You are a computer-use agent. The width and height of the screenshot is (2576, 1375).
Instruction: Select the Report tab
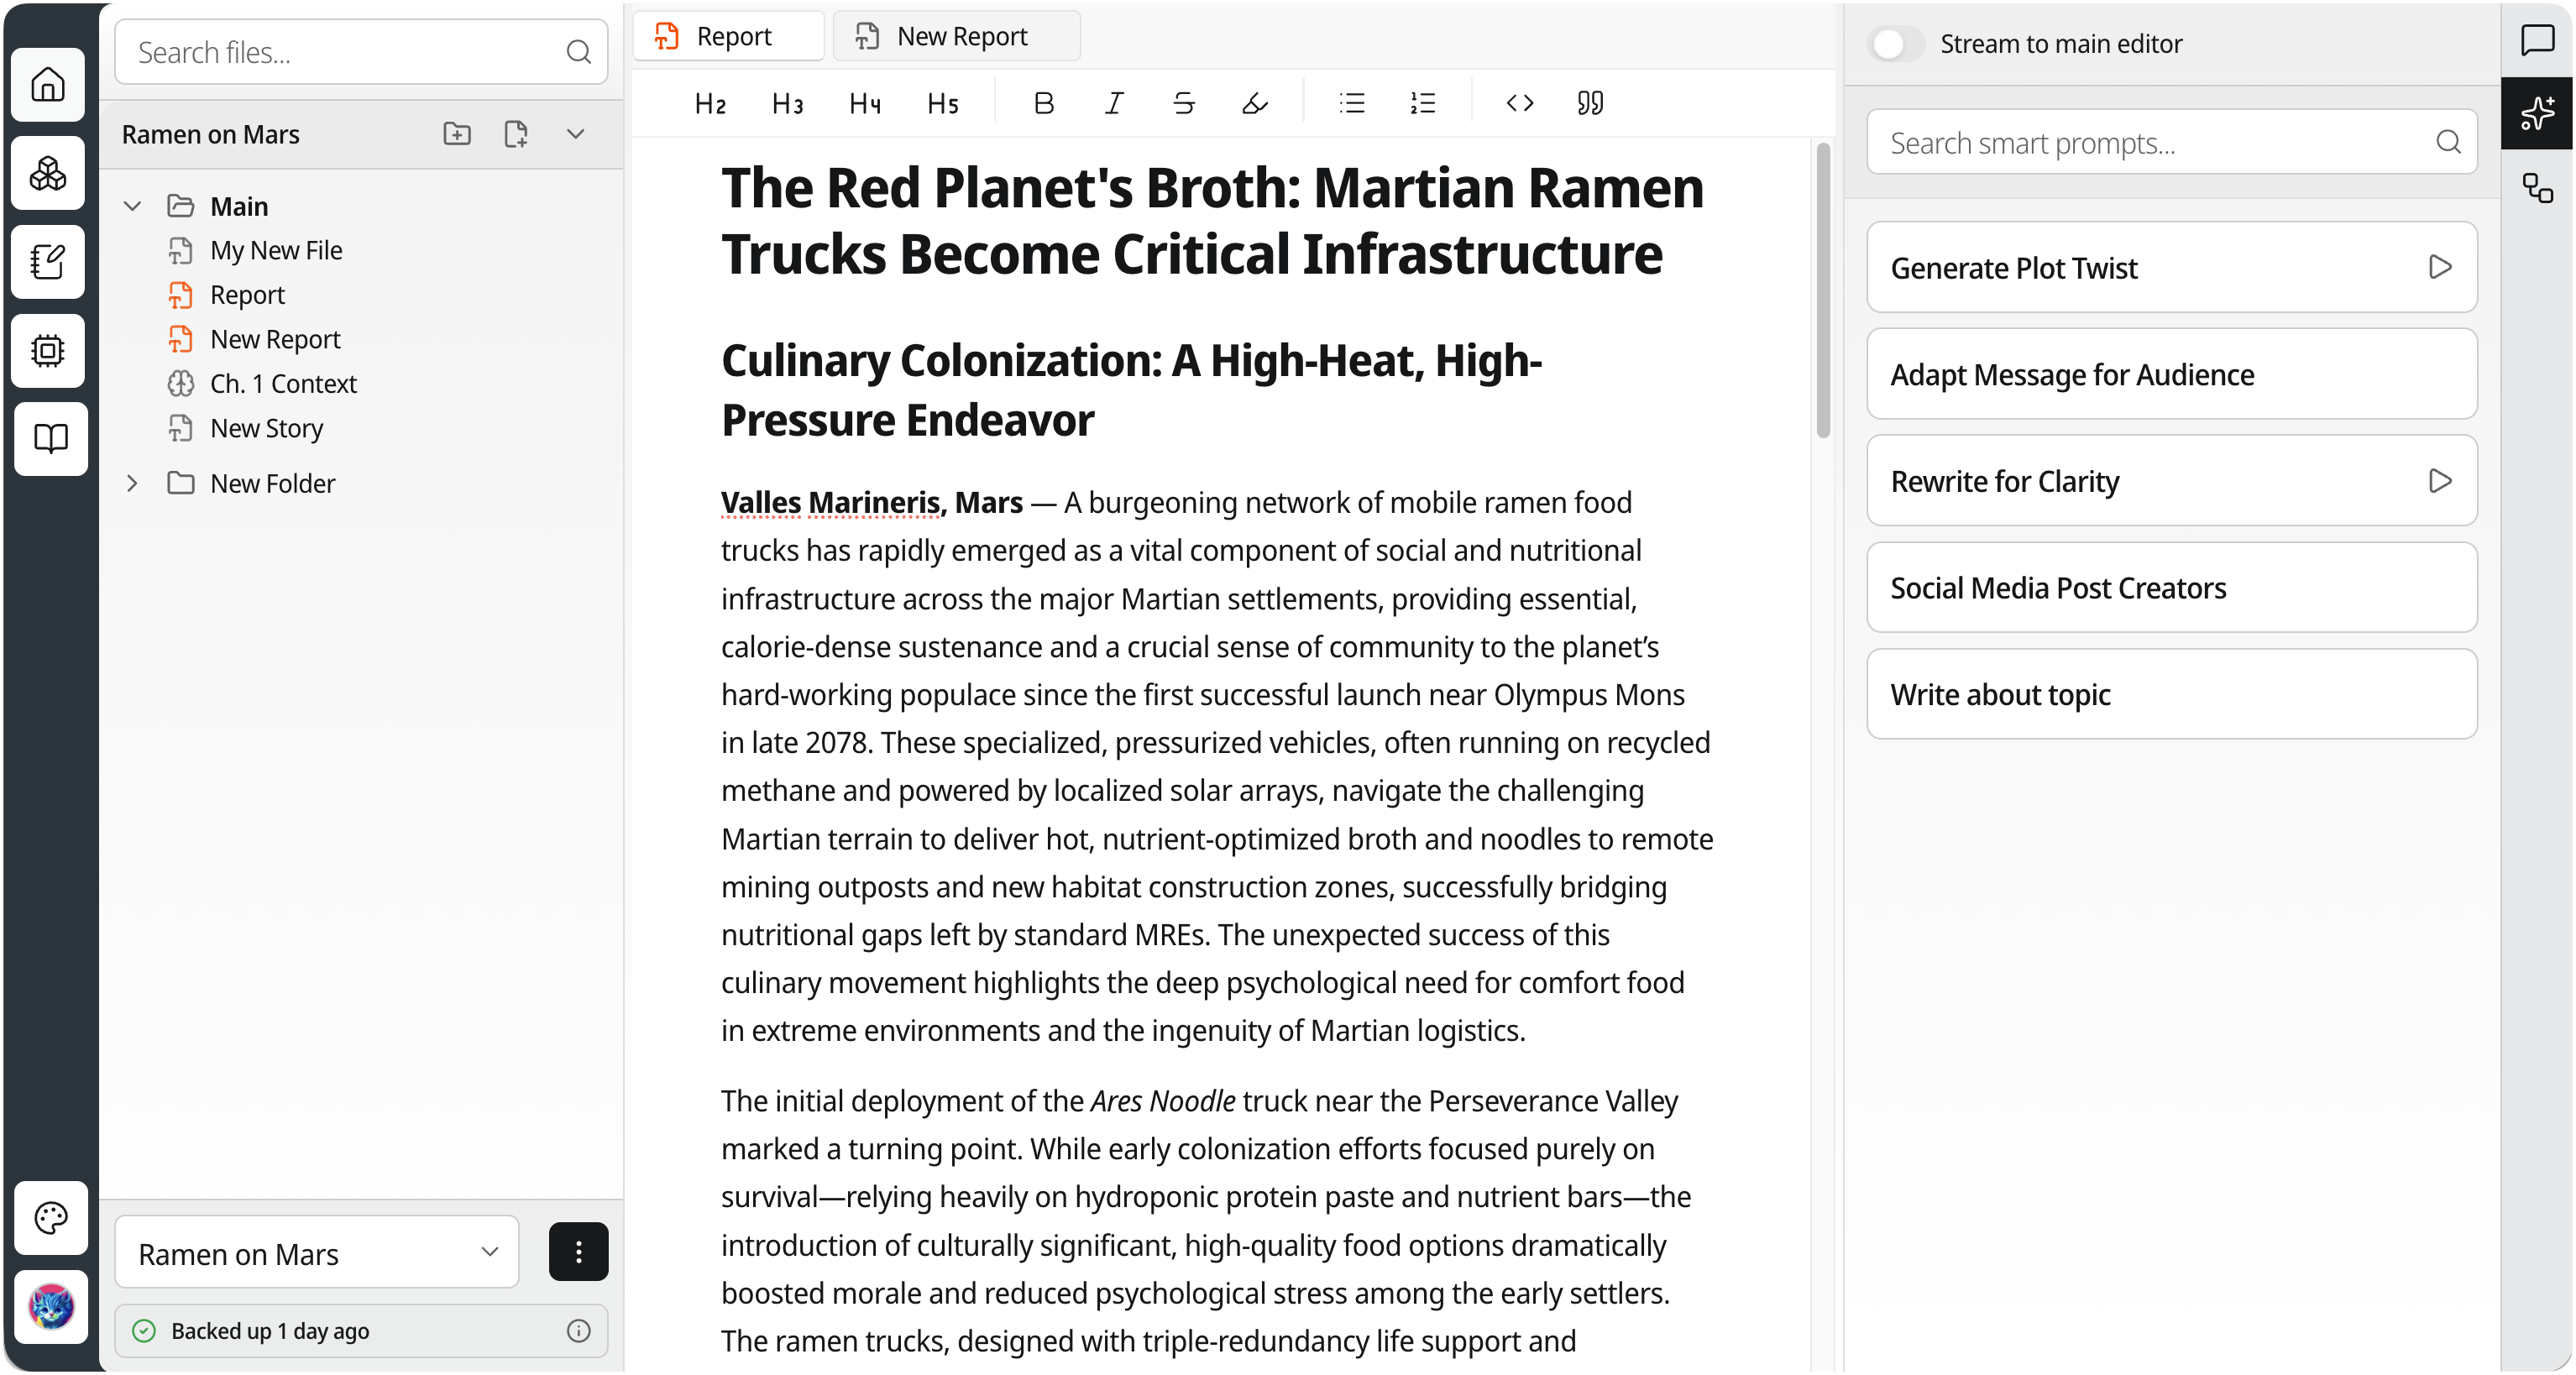[x=730, y=37]
